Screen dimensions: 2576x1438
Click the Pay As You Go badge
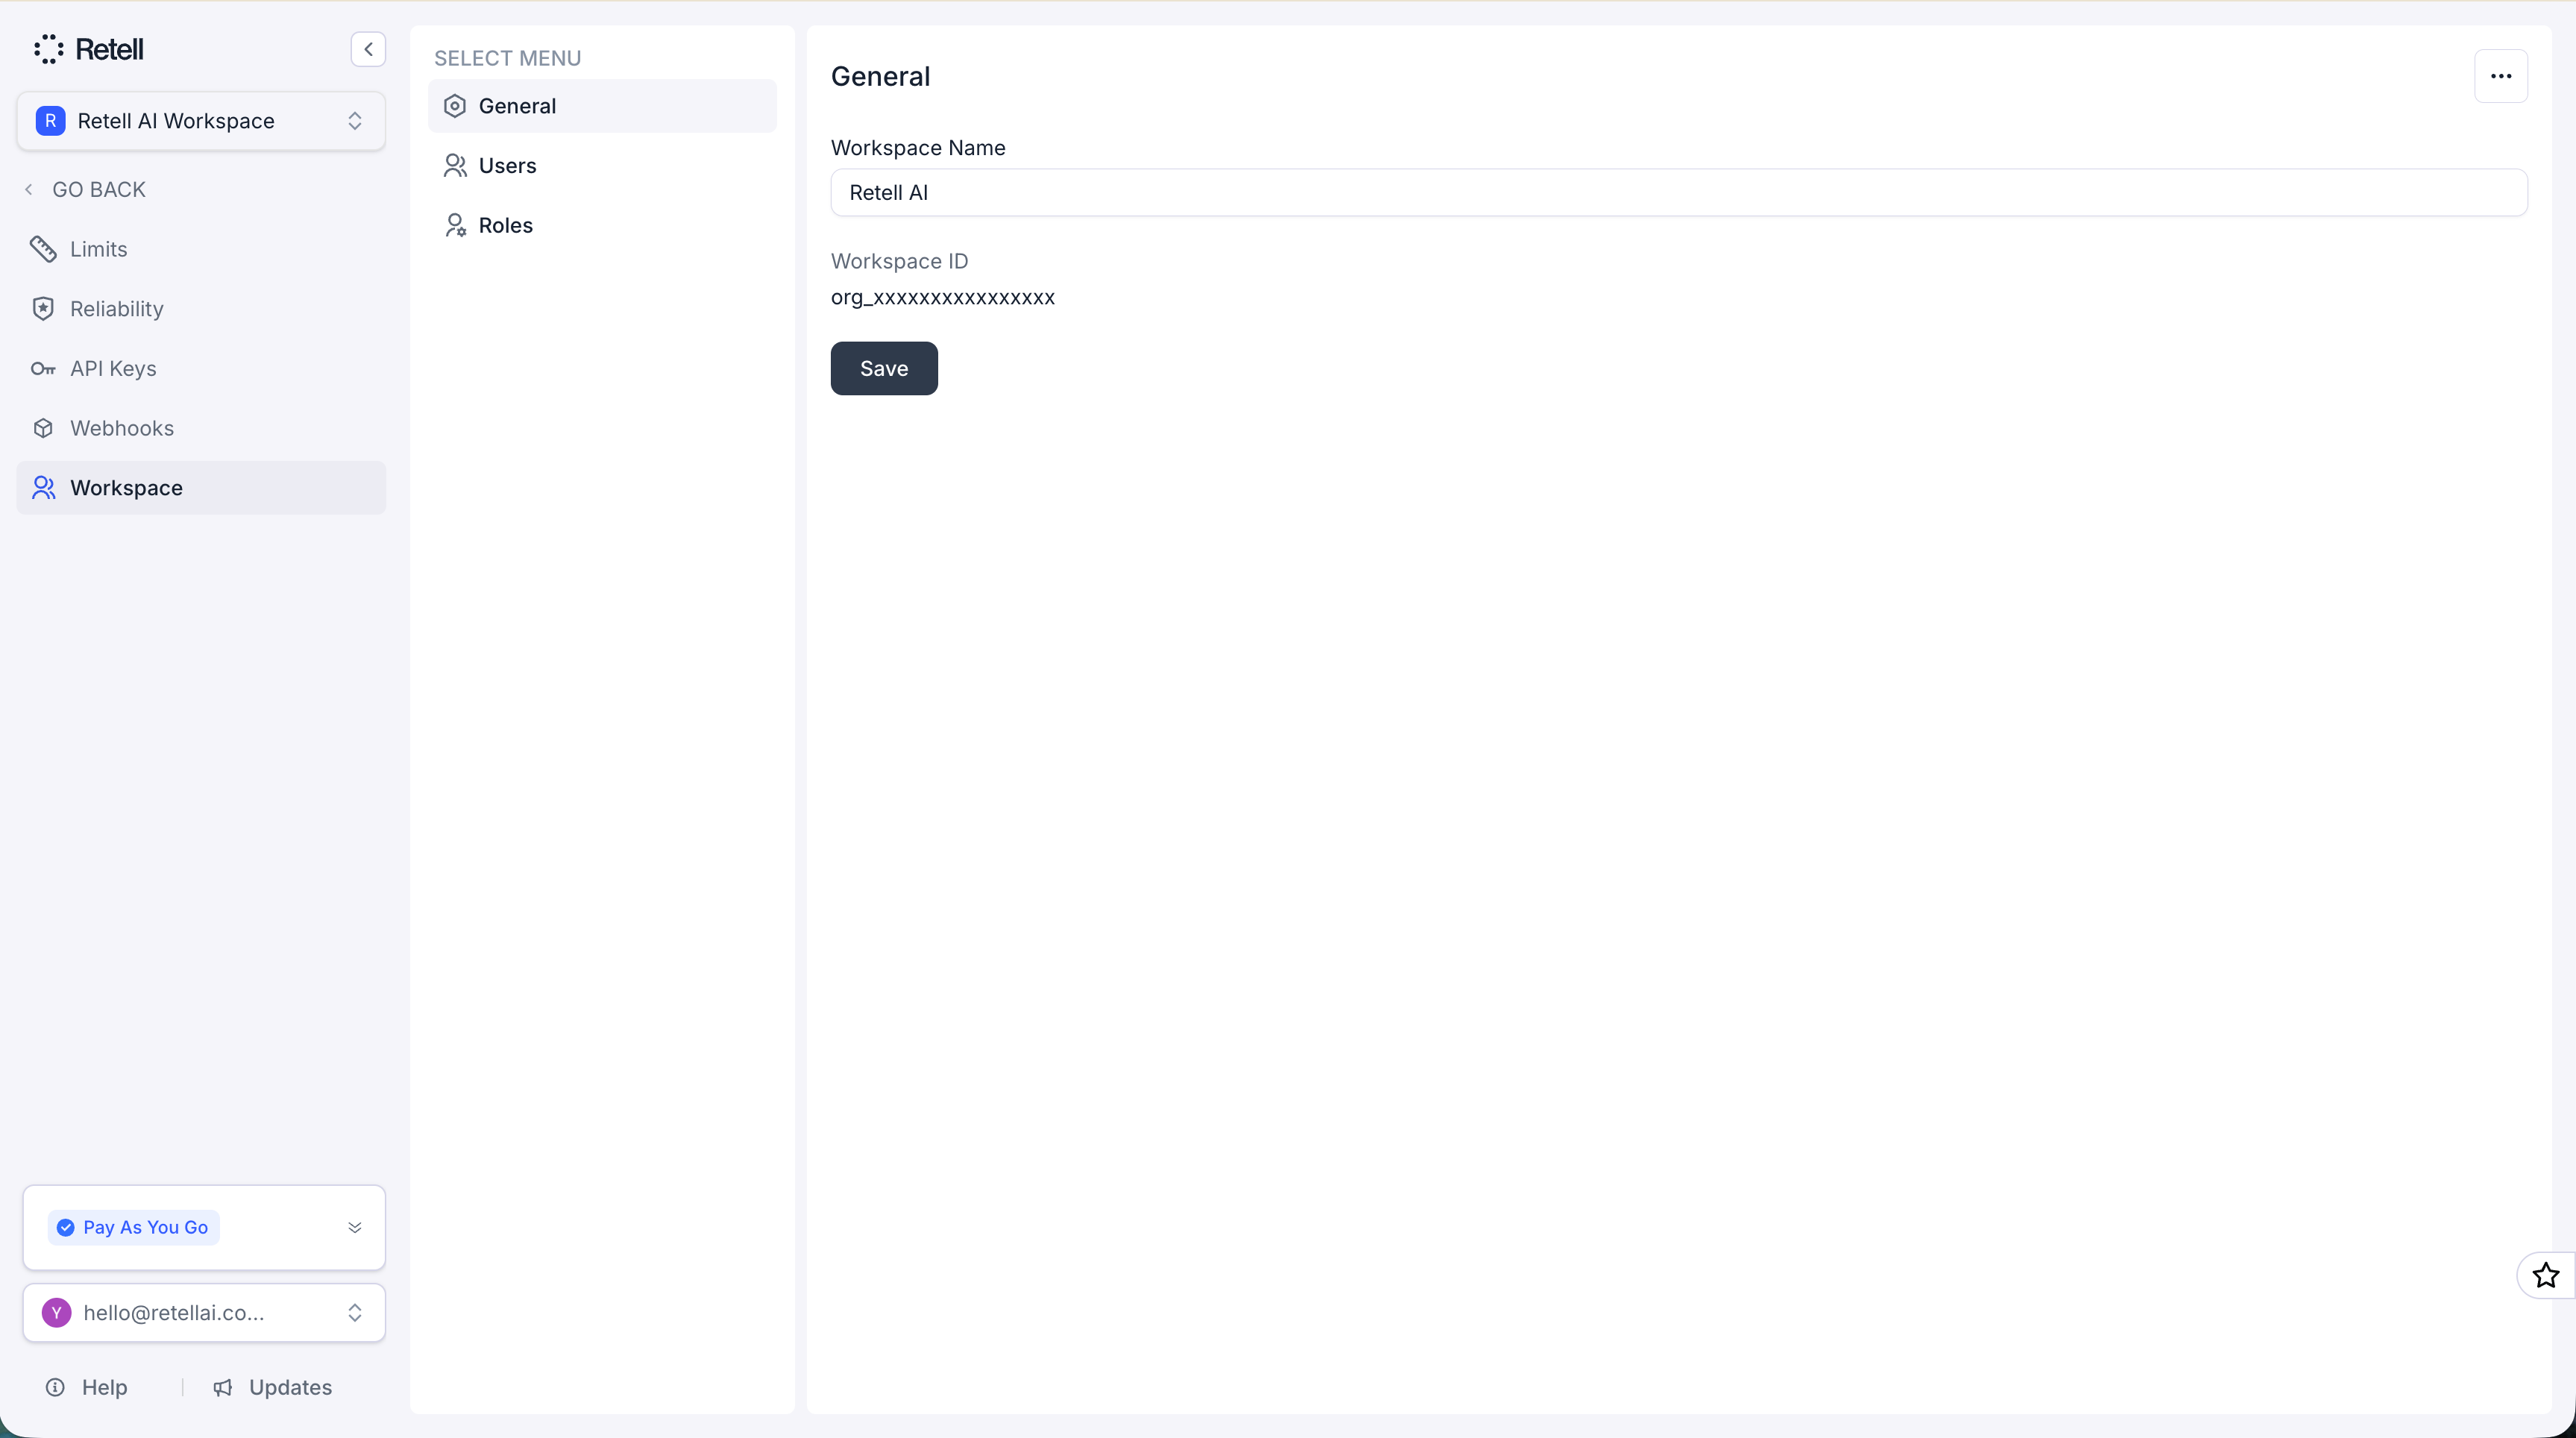[x=134, y=1227]
